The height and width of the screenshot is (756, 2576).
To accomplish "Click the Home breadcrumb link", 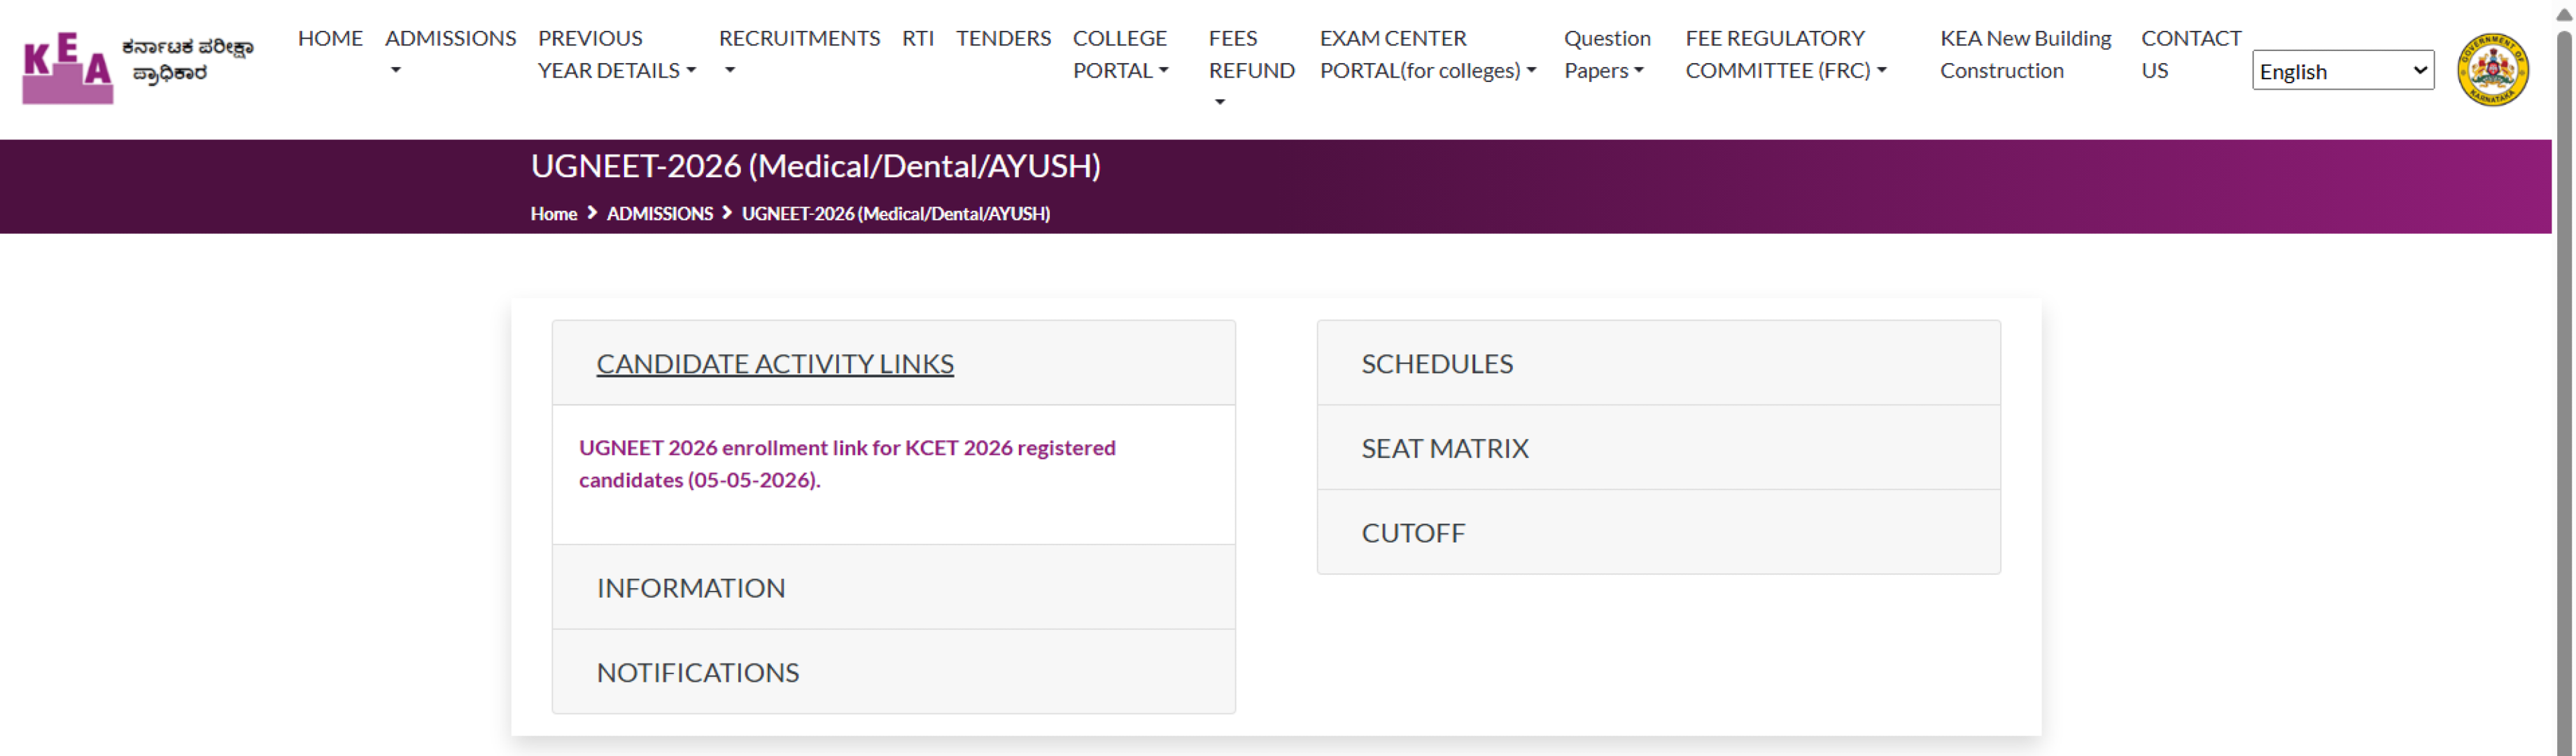I will tap(553, 213).
